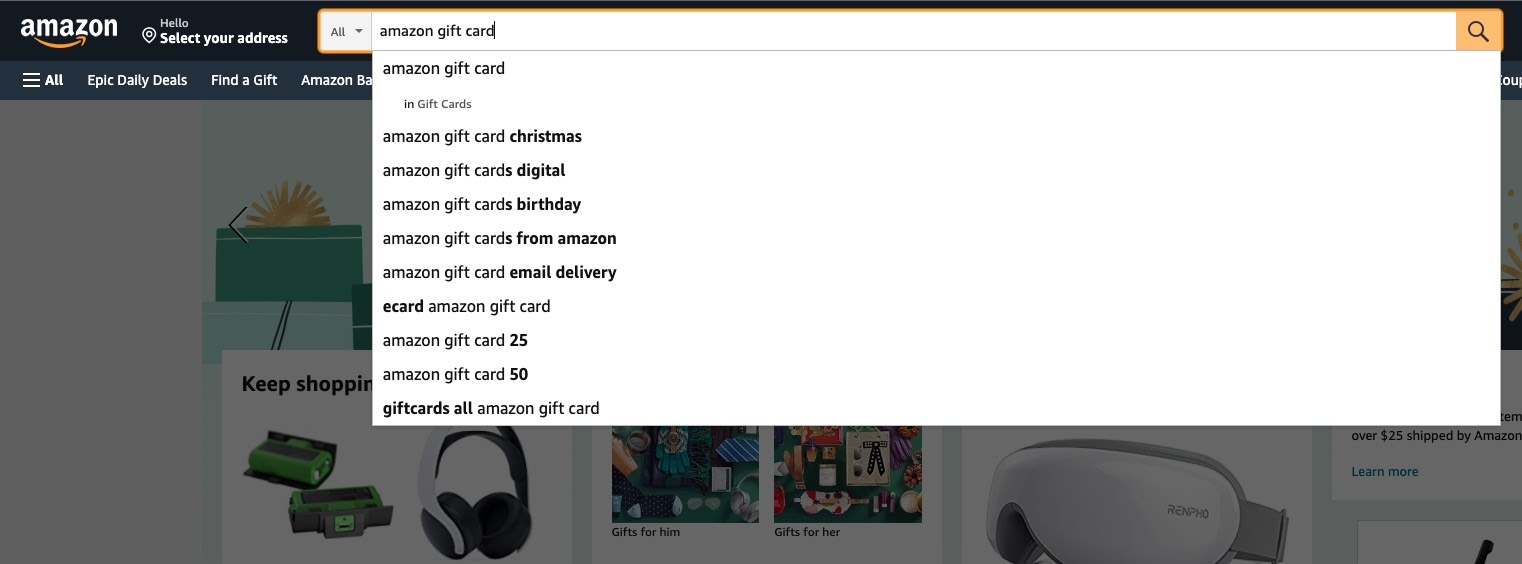Image resolution: width=1522 pixels, height=564 pixels.
Task: Pick 'amazon gift cards from amazon' suggestion
Action: pyautogui.click(x=499, y=238)
